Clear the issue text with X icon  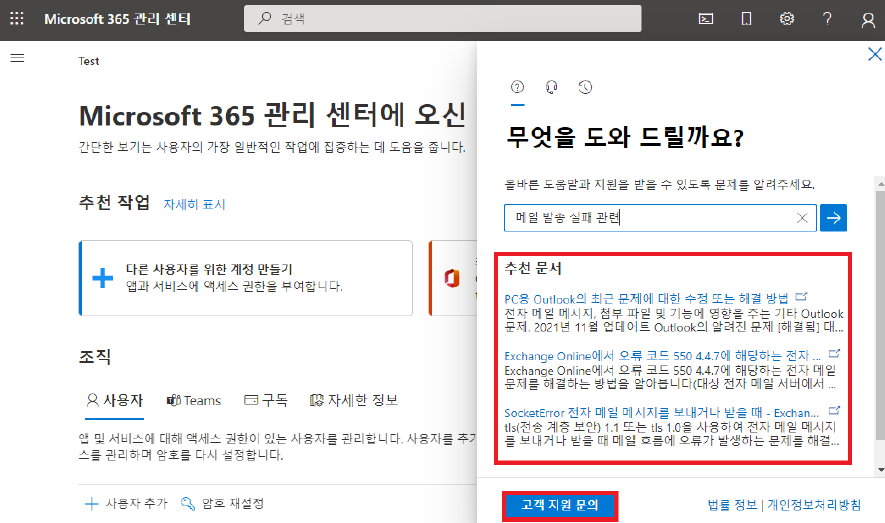[x=802, y=218]
